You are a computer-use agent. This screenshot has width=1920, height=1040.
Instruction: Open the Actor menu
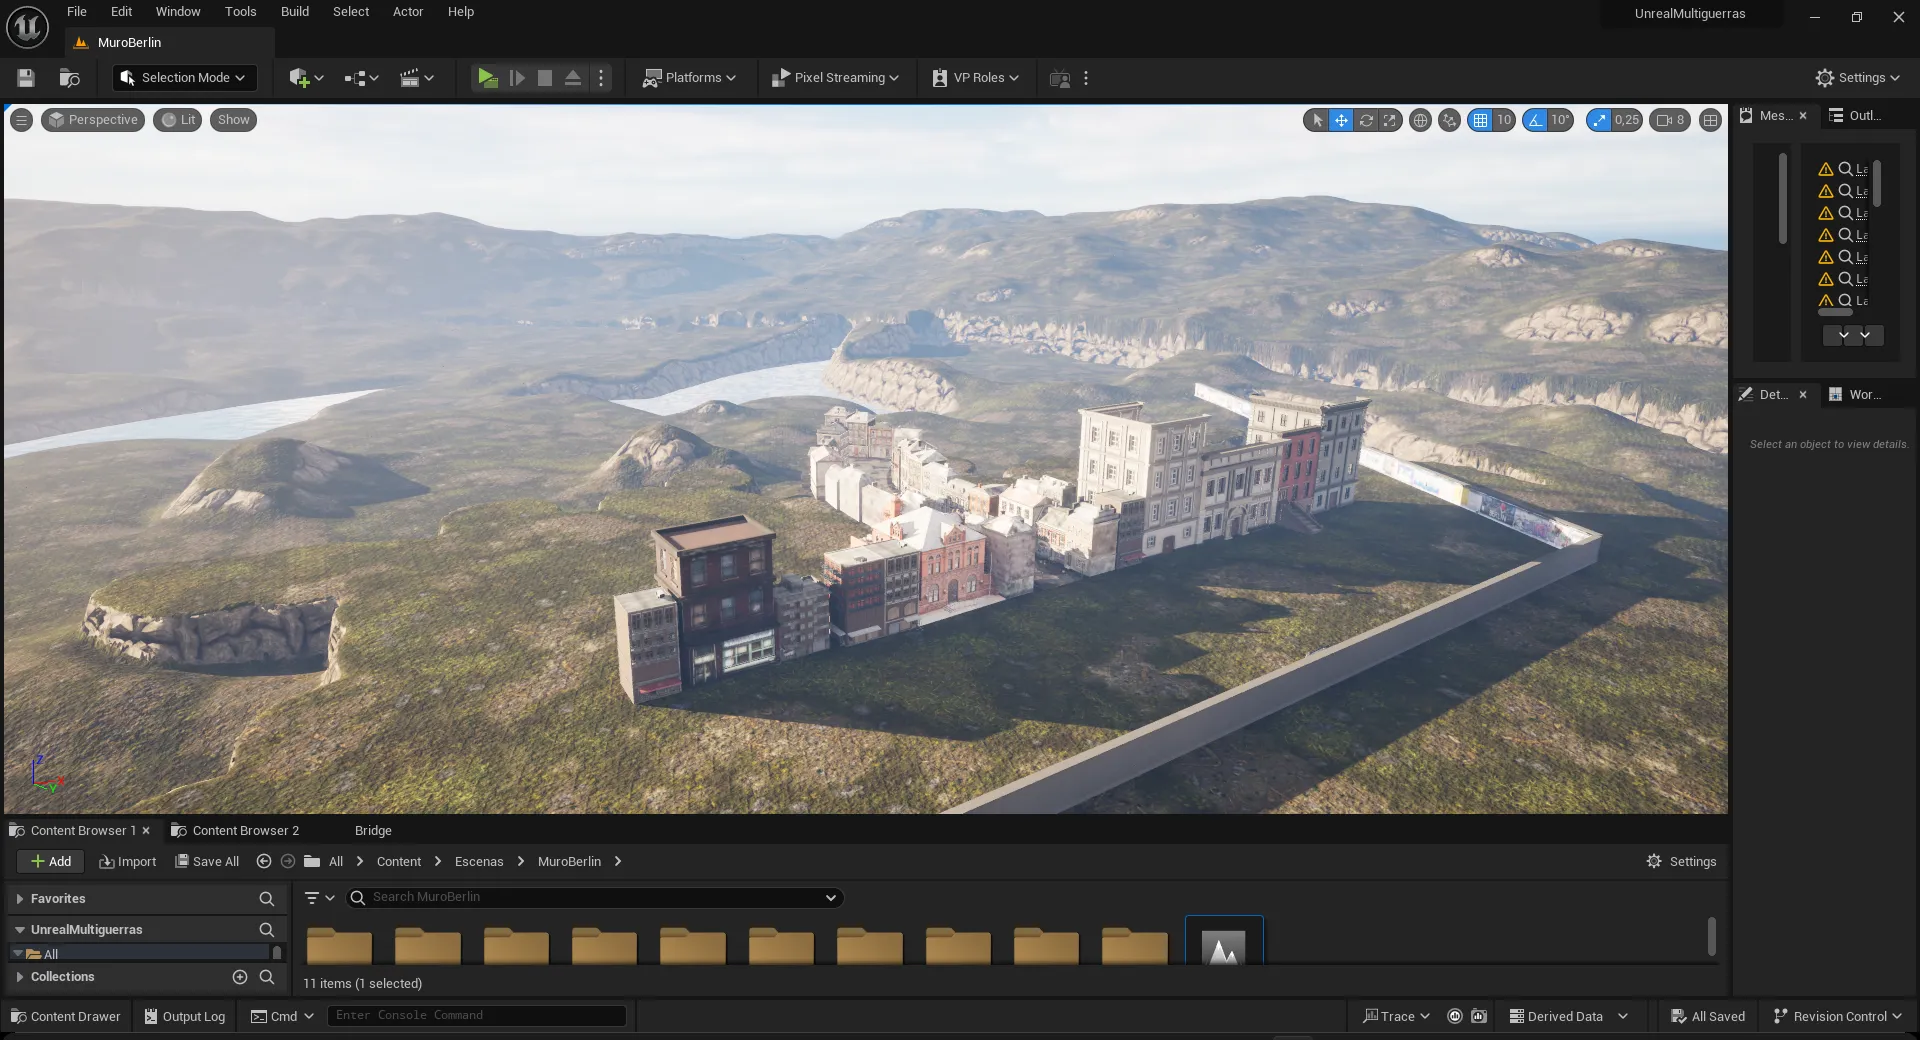(408, 12)
